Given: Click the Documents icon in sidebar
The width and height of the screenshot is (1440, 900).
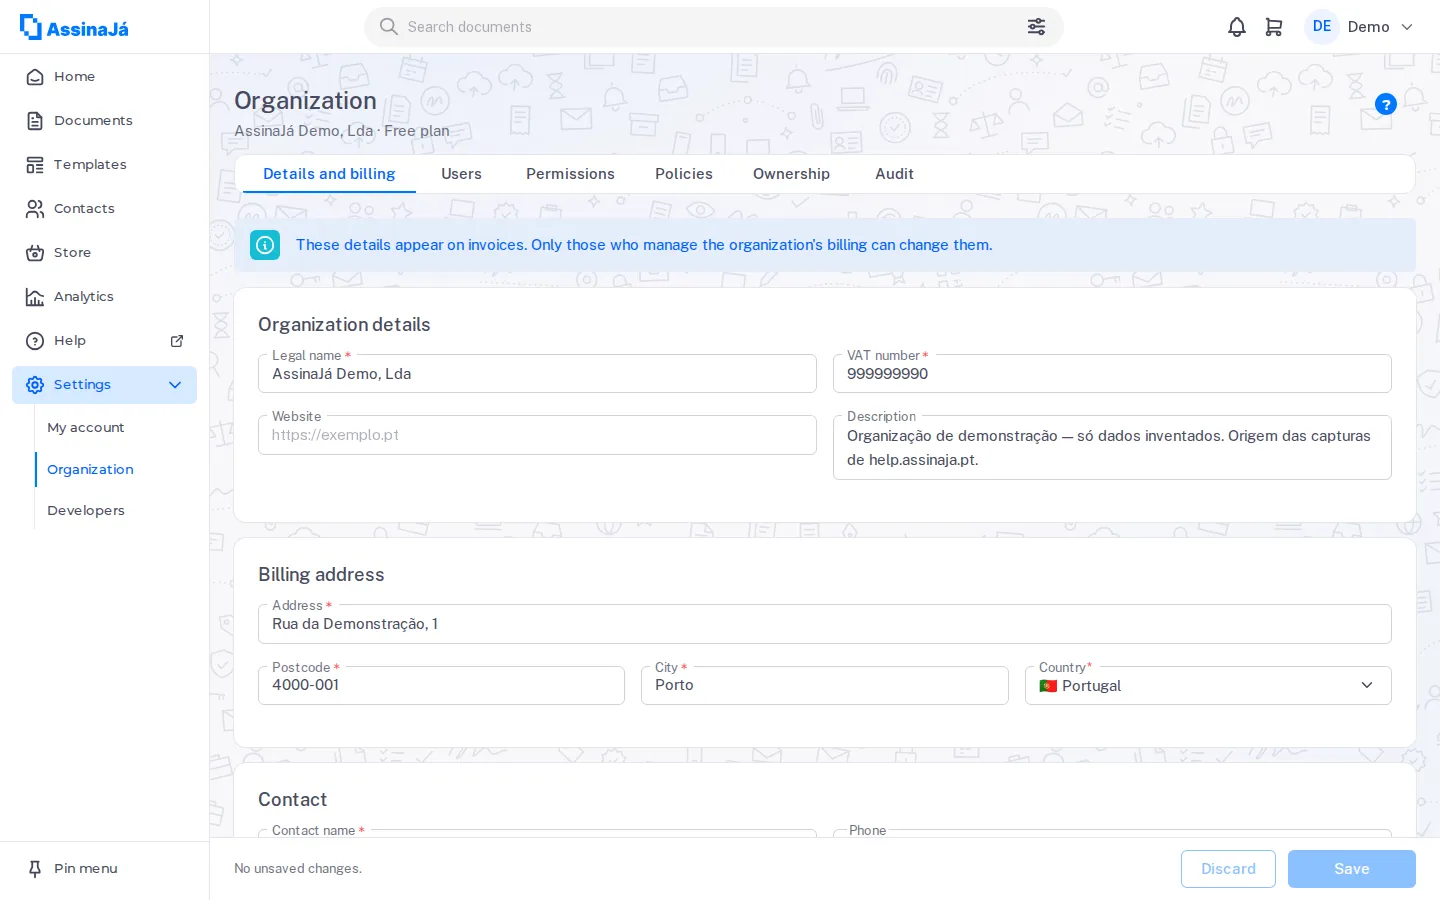Looking at the screenshot, I should [x=35, y=121].
